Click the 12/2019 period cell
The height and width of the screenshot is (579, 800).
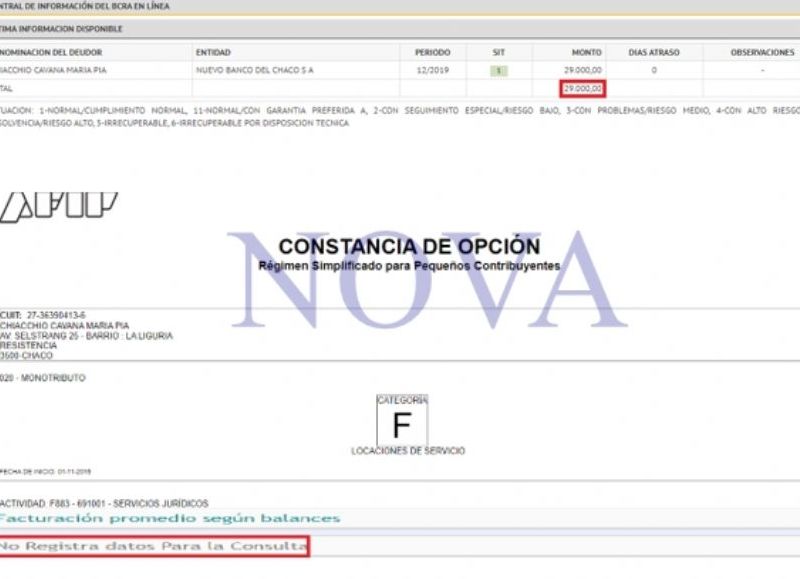pyautogui.click(x=433, y=71)
